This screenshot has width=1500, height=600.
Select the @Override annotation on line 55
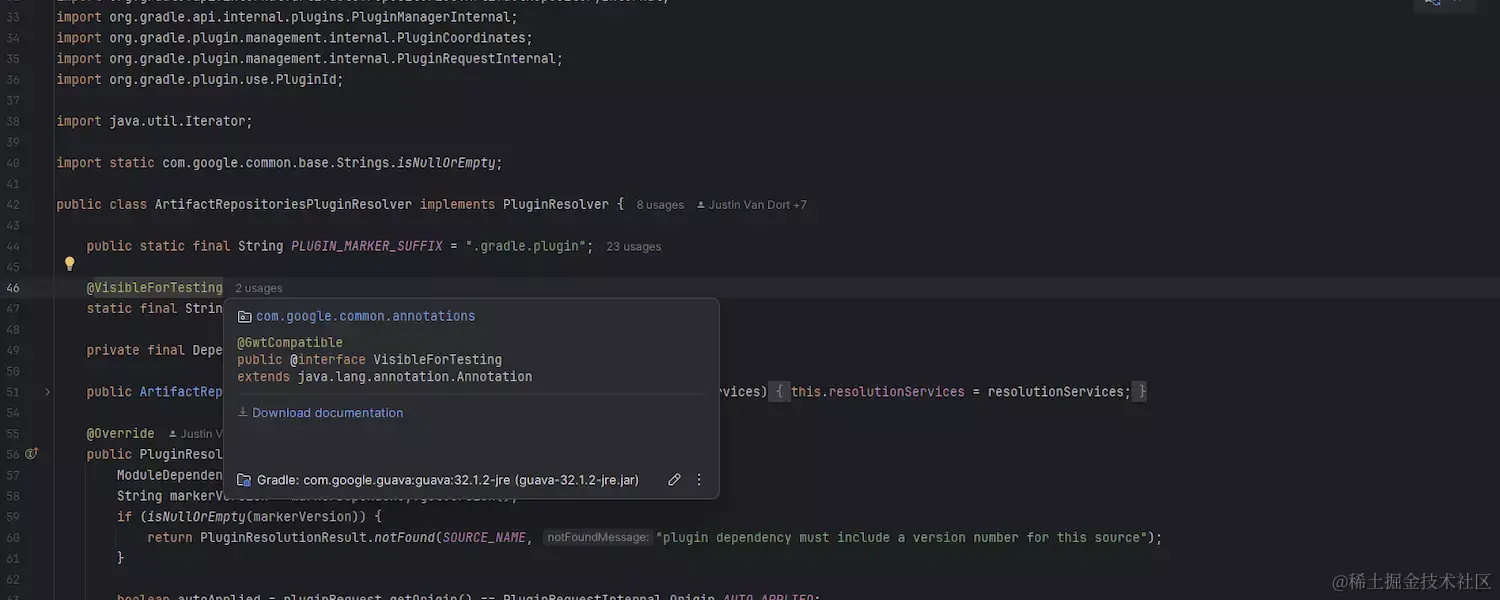pyautogui.click(x=120, y=433)
